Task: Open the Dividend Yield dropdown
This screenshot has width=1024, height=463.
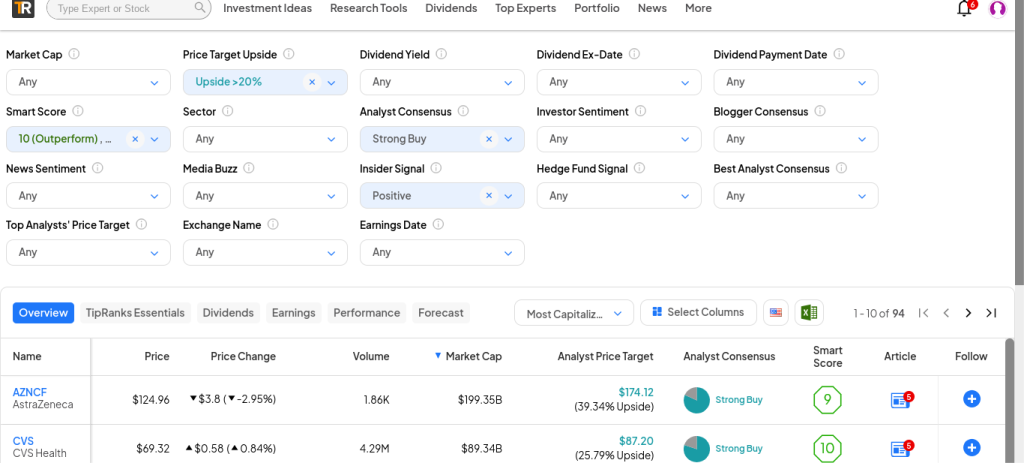Action: (x=442, y=82)
